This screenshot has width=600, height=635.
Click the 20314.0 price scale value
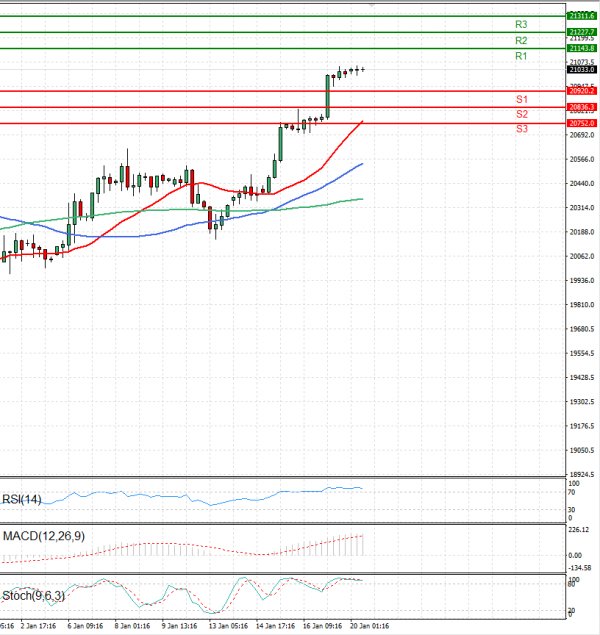[x=582, y=208]
